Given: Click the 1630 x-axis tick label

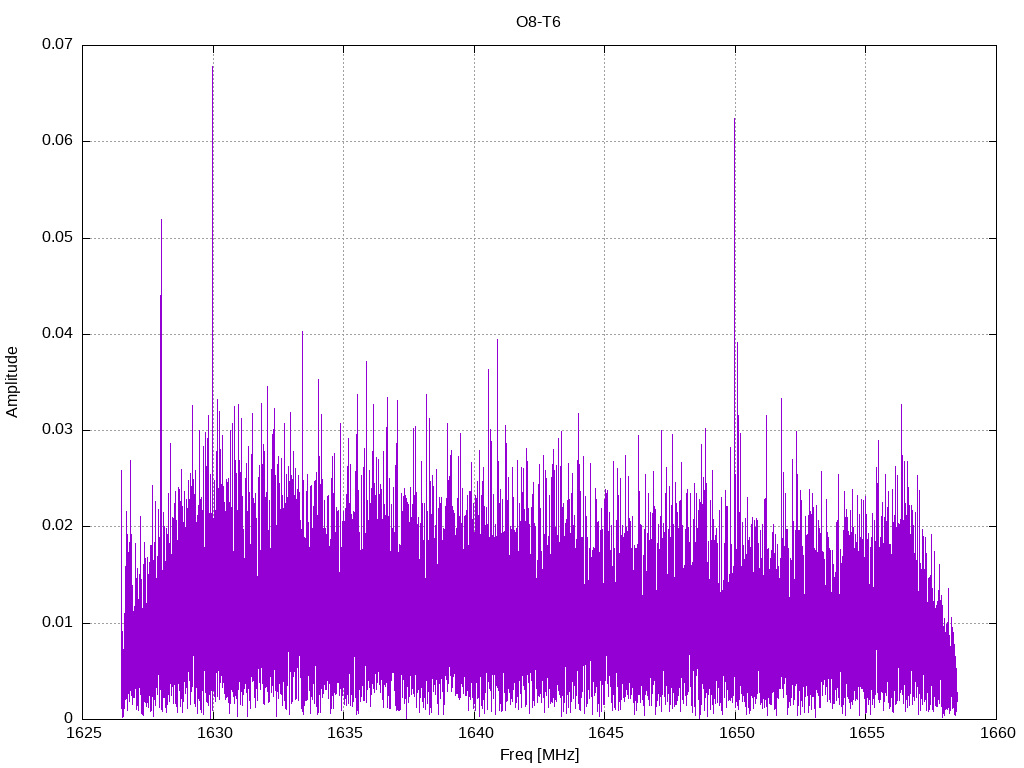Looking at the screenshot, I should tap(213, 733).
